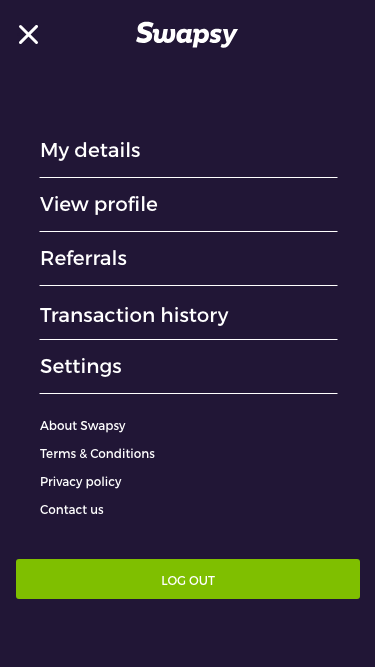375x667 pixels.
Task: Sign out of the Swapsy account
Action: click(188, 579)
